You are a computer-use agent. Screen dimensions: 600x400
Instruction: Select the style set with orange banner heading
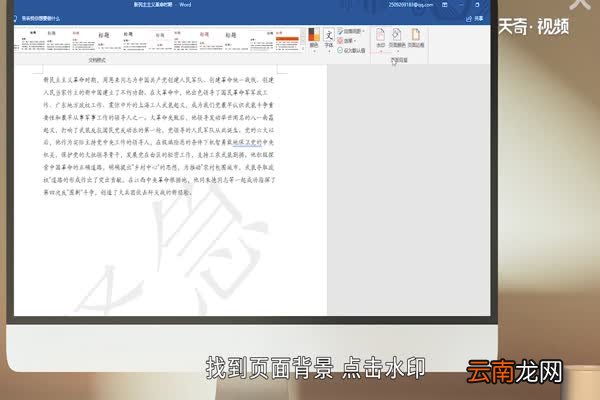pos(287,40)
